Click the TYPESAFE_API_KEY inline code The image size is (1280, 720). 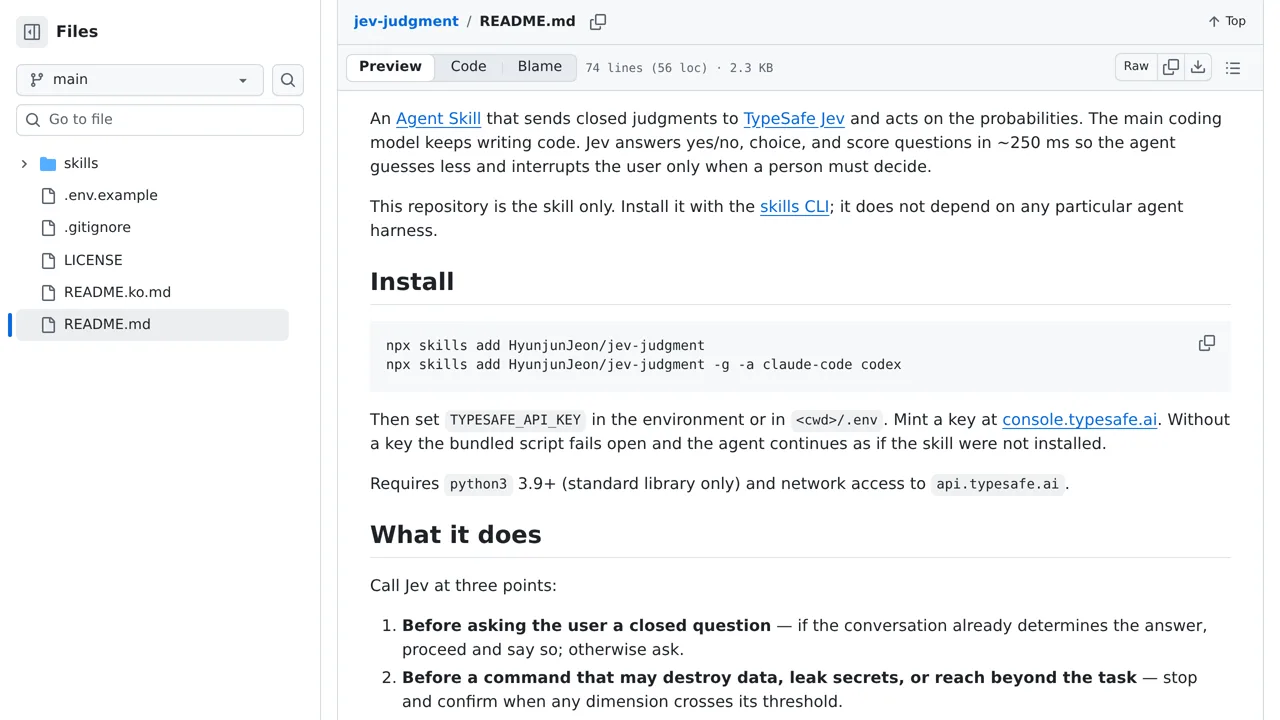click(x=515, y=420)
